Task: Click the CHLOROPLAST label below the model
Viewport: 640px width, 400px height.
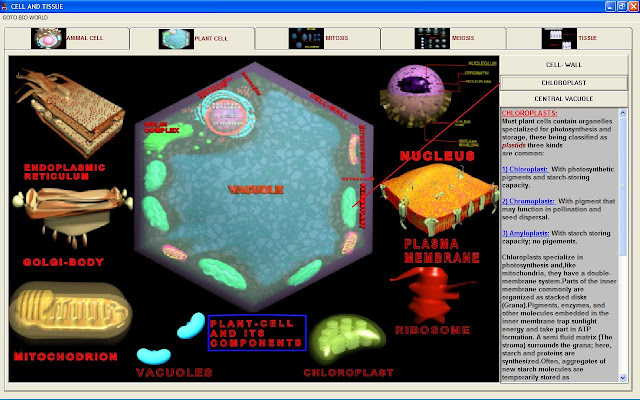Action: pyautogui.click(x=349, y=372)
